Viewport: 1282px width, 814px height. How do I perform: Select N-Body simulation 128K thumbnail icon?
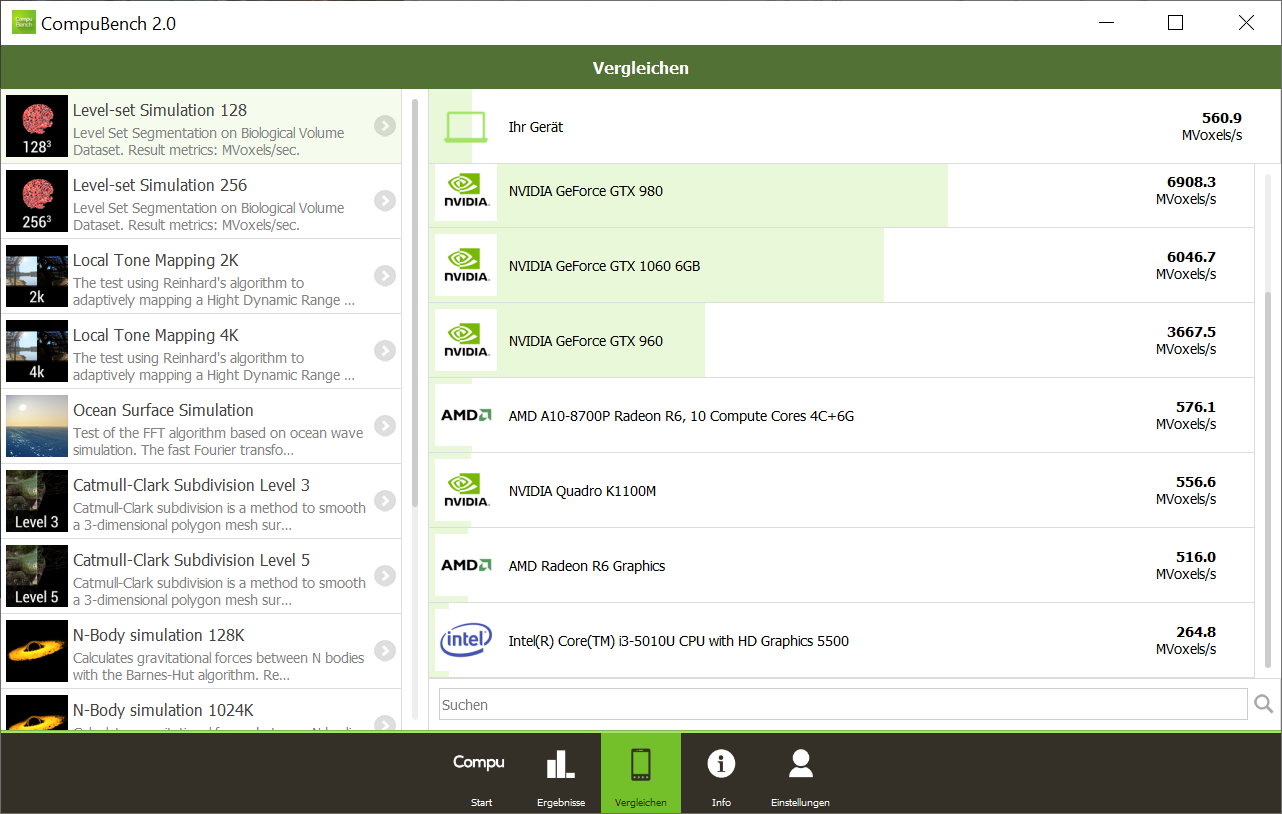37,651
